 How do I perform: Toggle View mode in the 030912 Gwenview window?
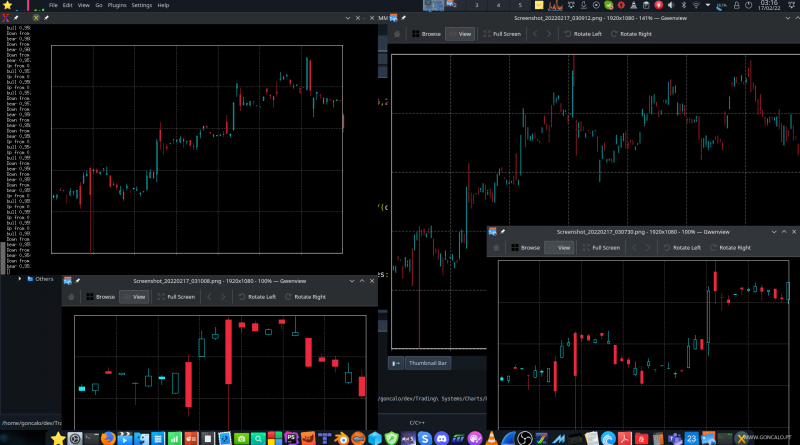click(459, 33)
